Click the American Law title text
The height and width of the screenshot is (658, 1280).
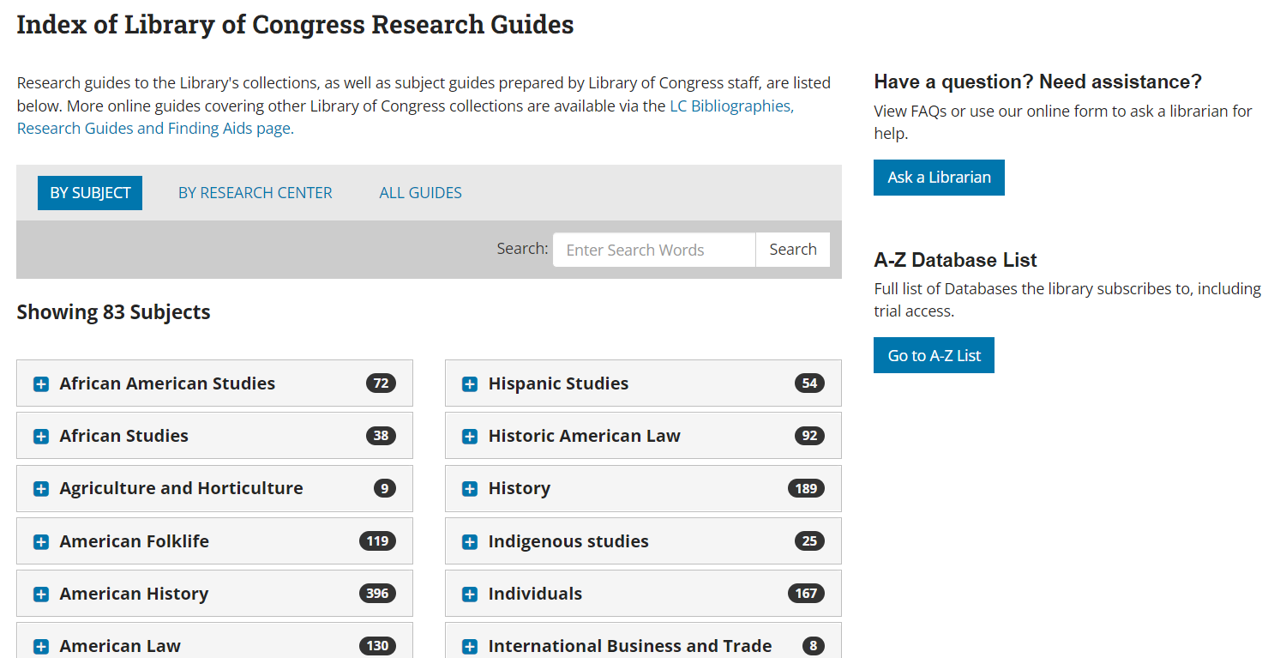[120, 647]
